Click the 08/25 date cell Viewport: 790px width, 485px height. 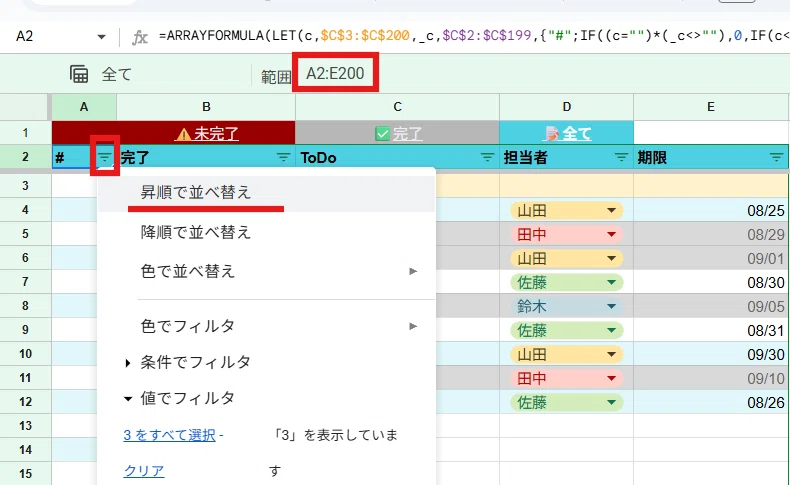[711, 210]
